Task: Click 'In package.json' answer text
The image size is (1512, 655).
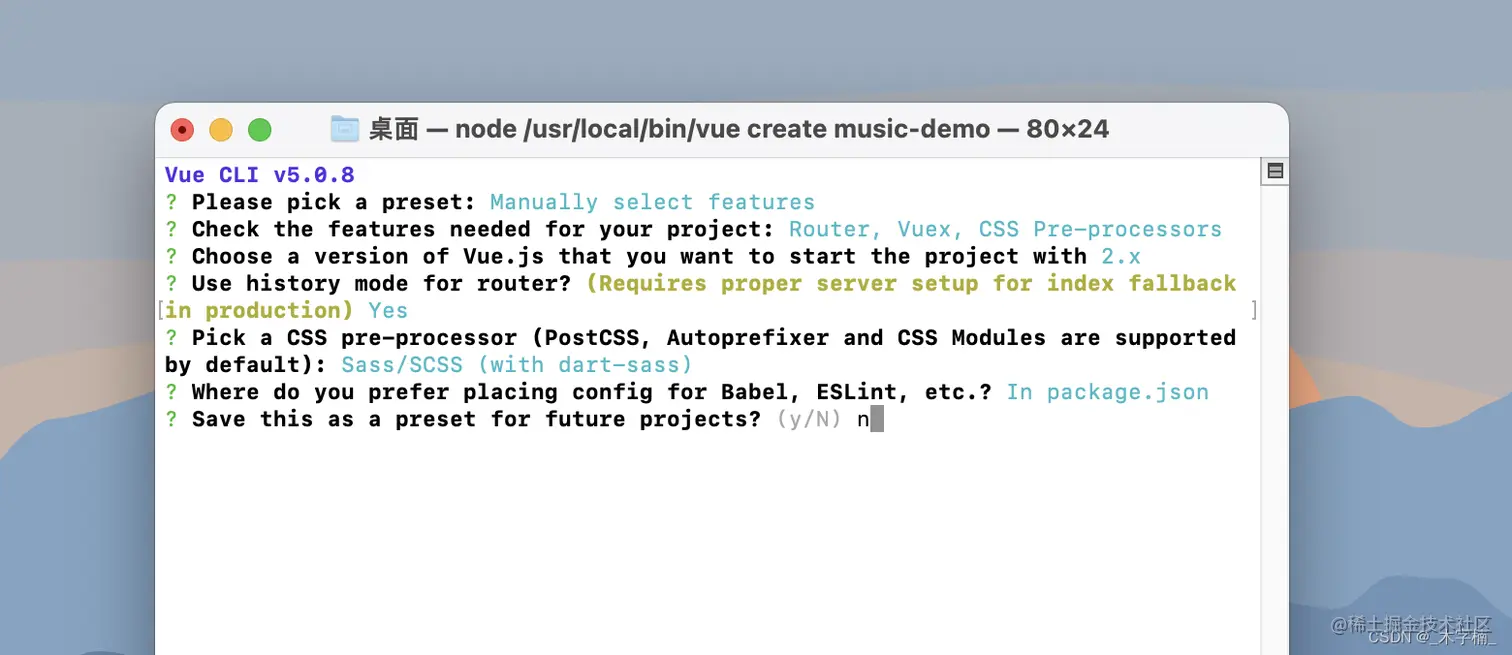Action: (x=1107, y=392)
